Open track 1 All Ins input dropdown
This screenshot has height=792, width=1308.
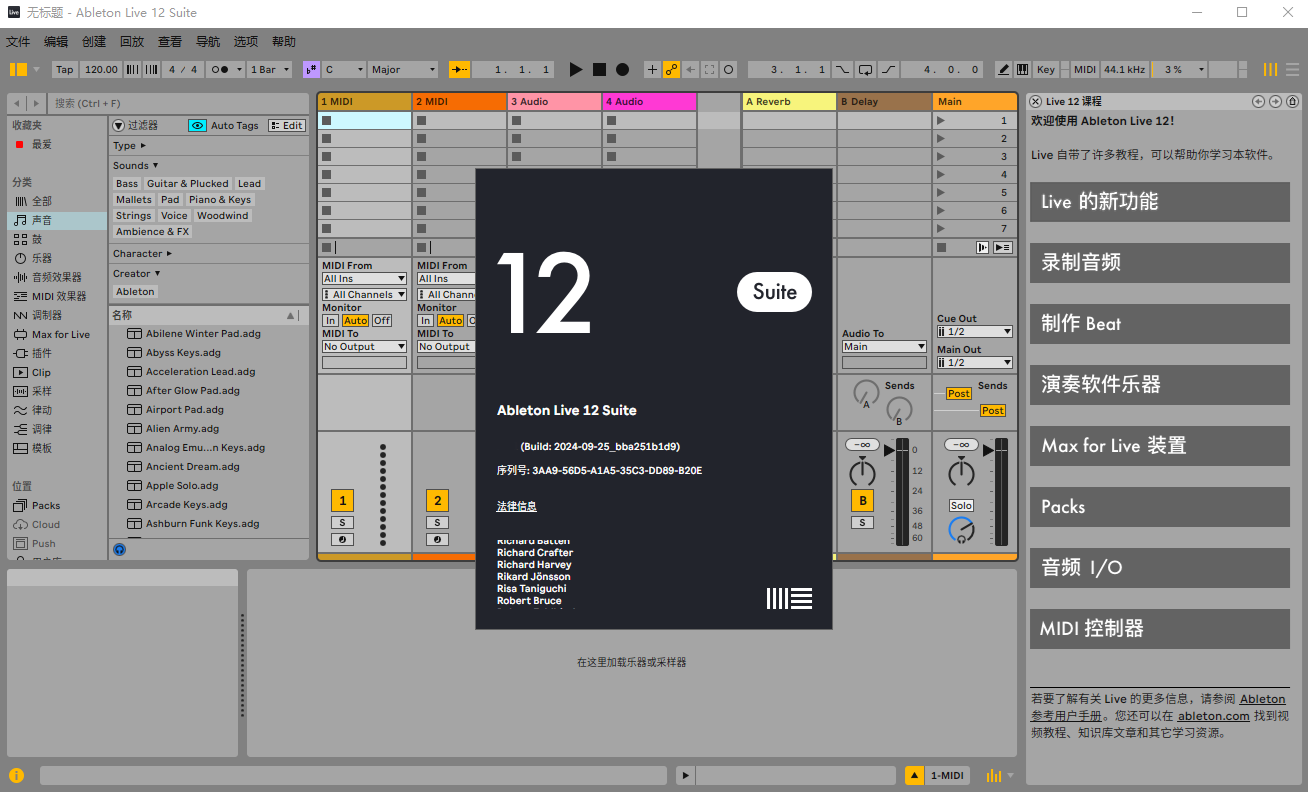(x=364, y=279)
